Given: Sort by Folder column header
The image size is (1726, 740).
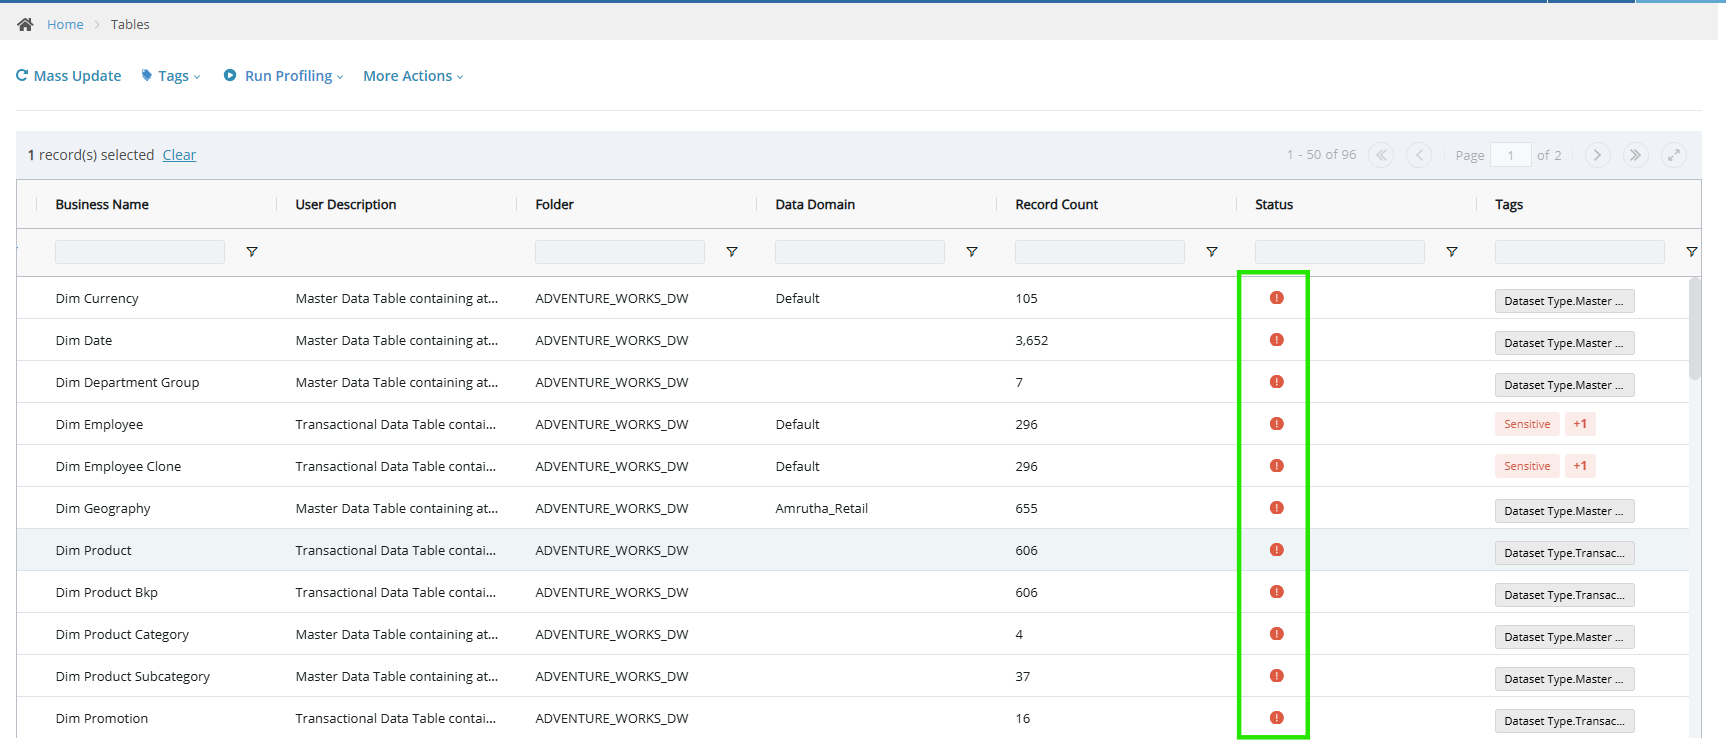Looking at the screenshot, I should coord(554,204).
